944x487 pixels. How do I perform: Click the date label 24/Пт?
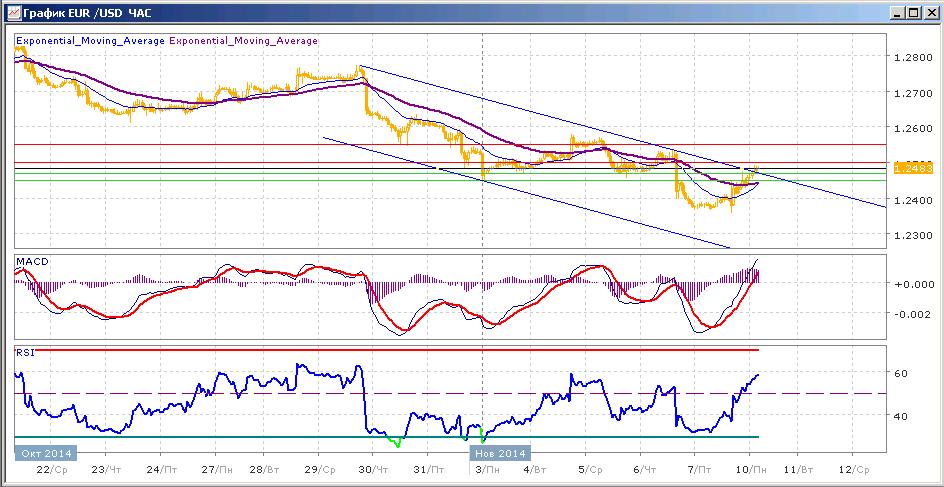162,470
